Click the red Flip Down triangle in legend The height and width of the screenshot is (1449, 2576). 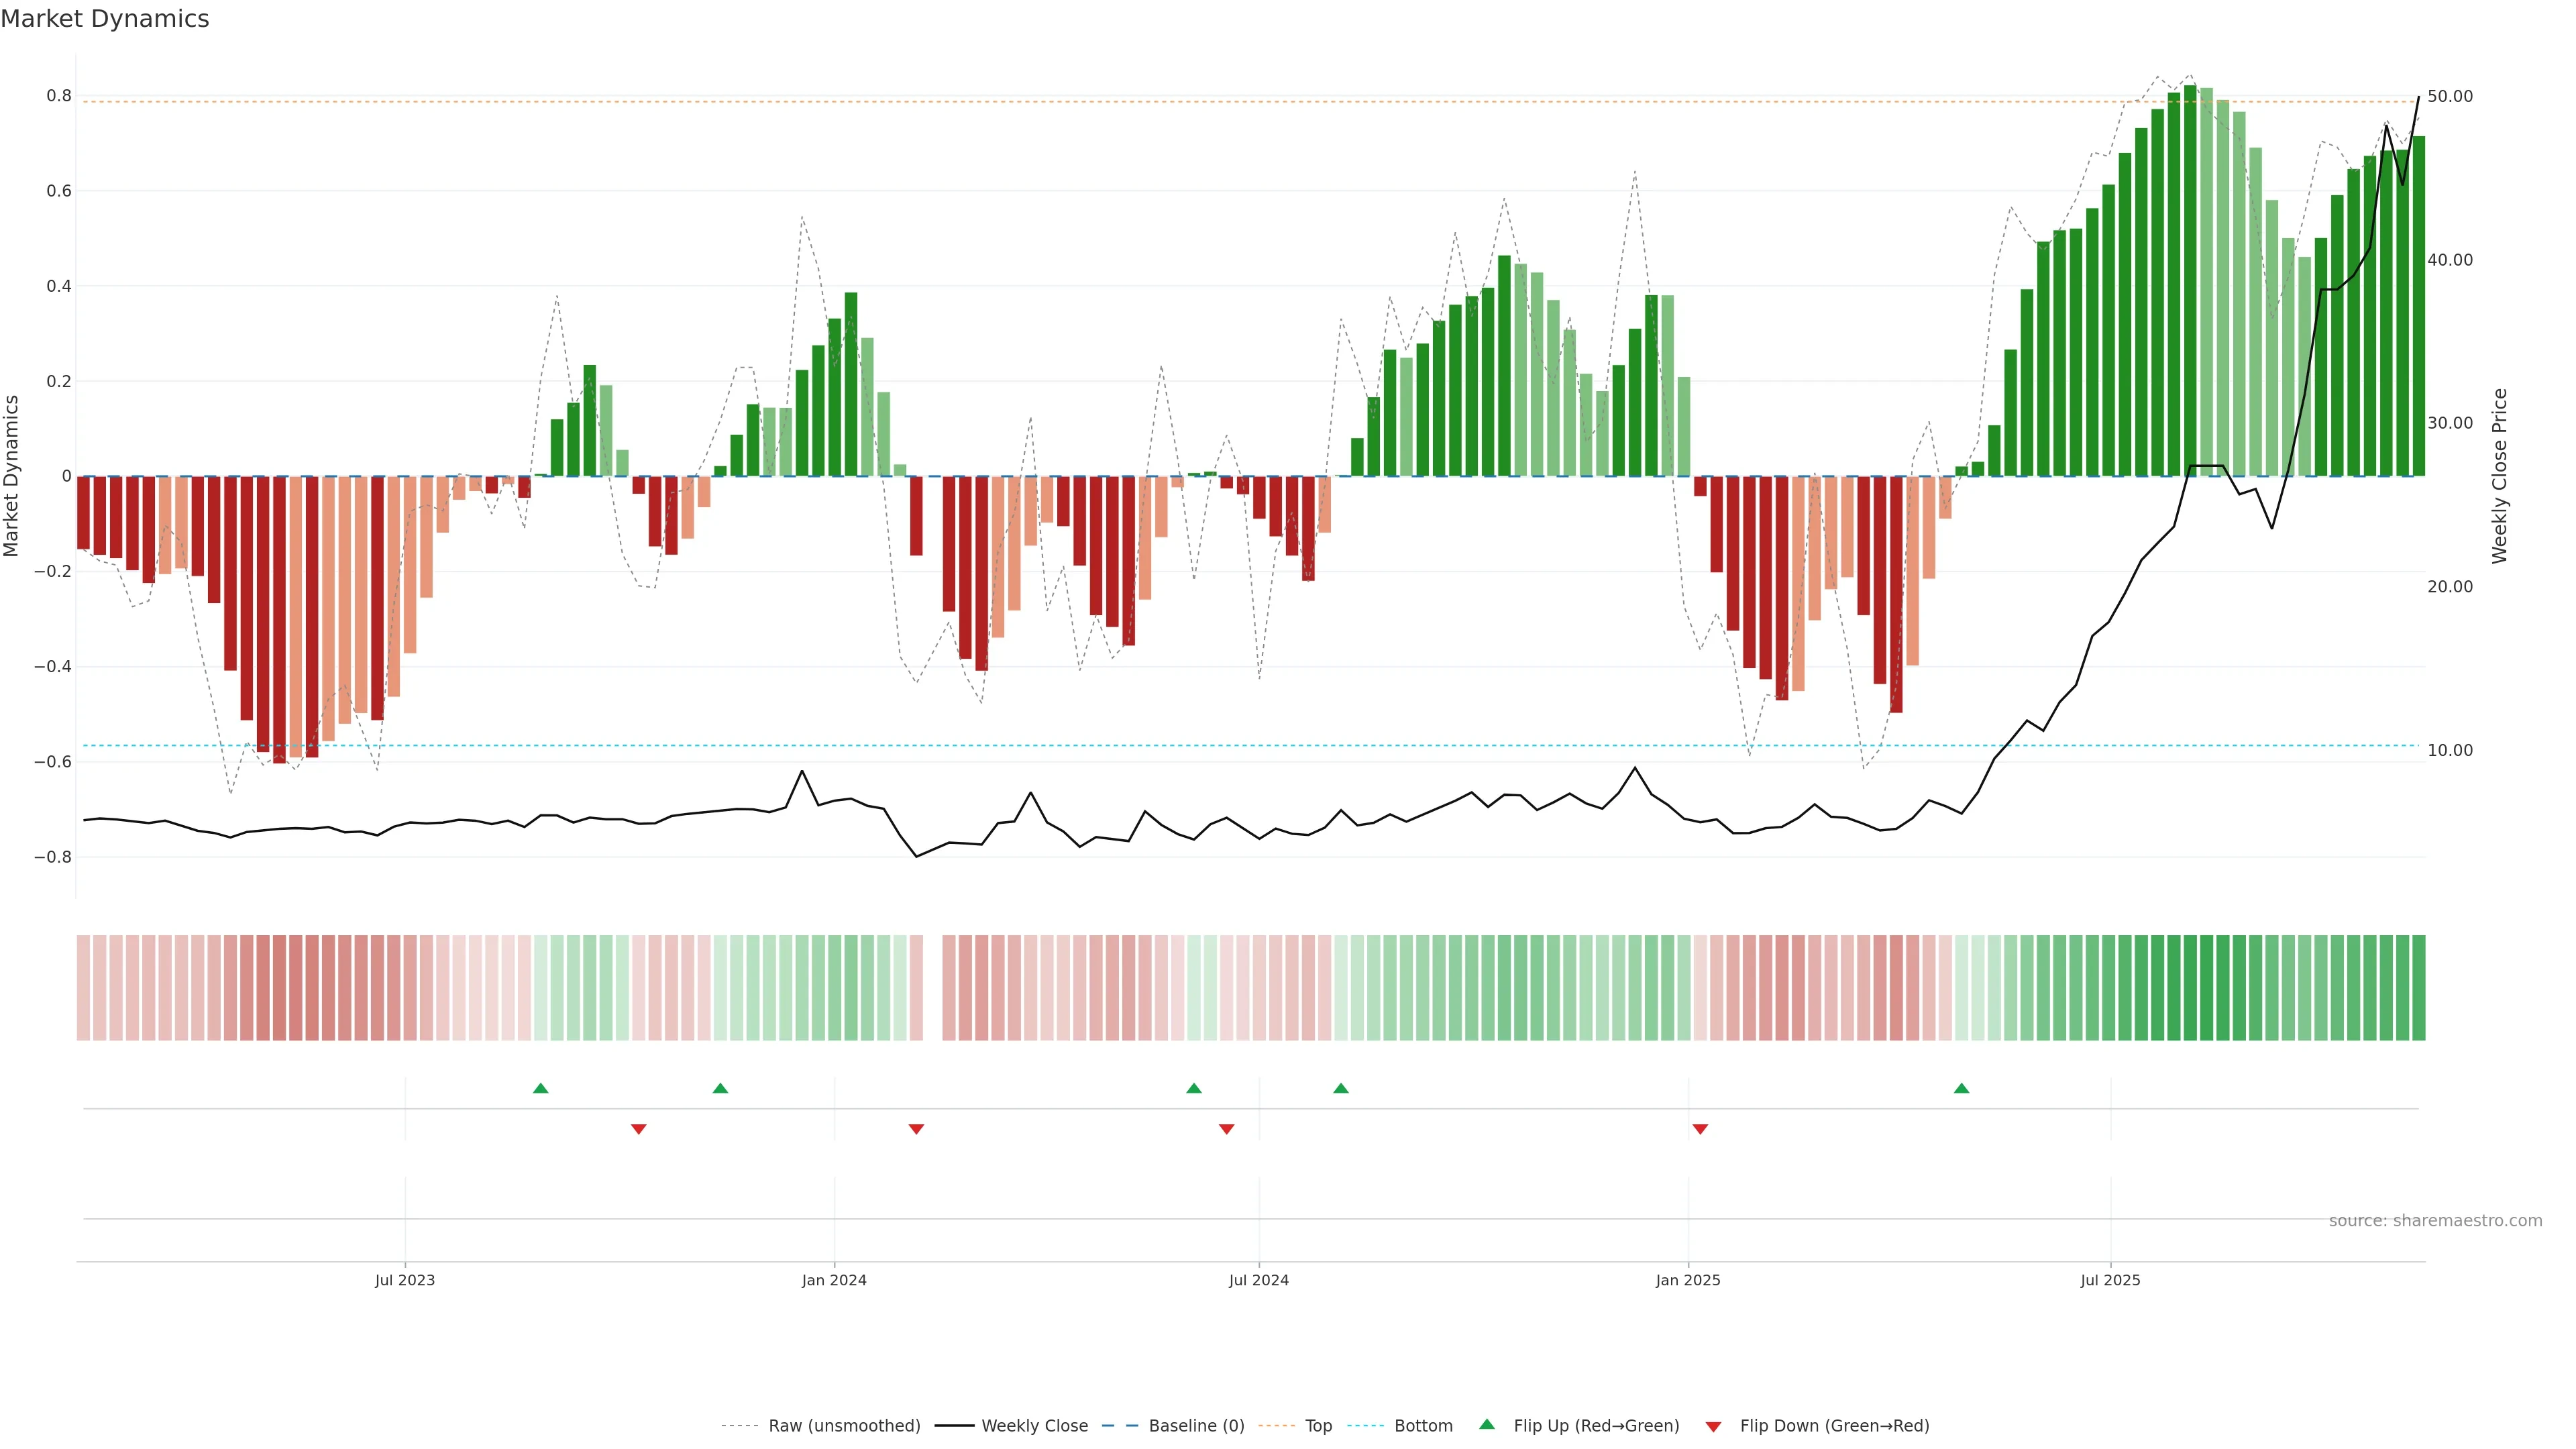point(1713,1426)
